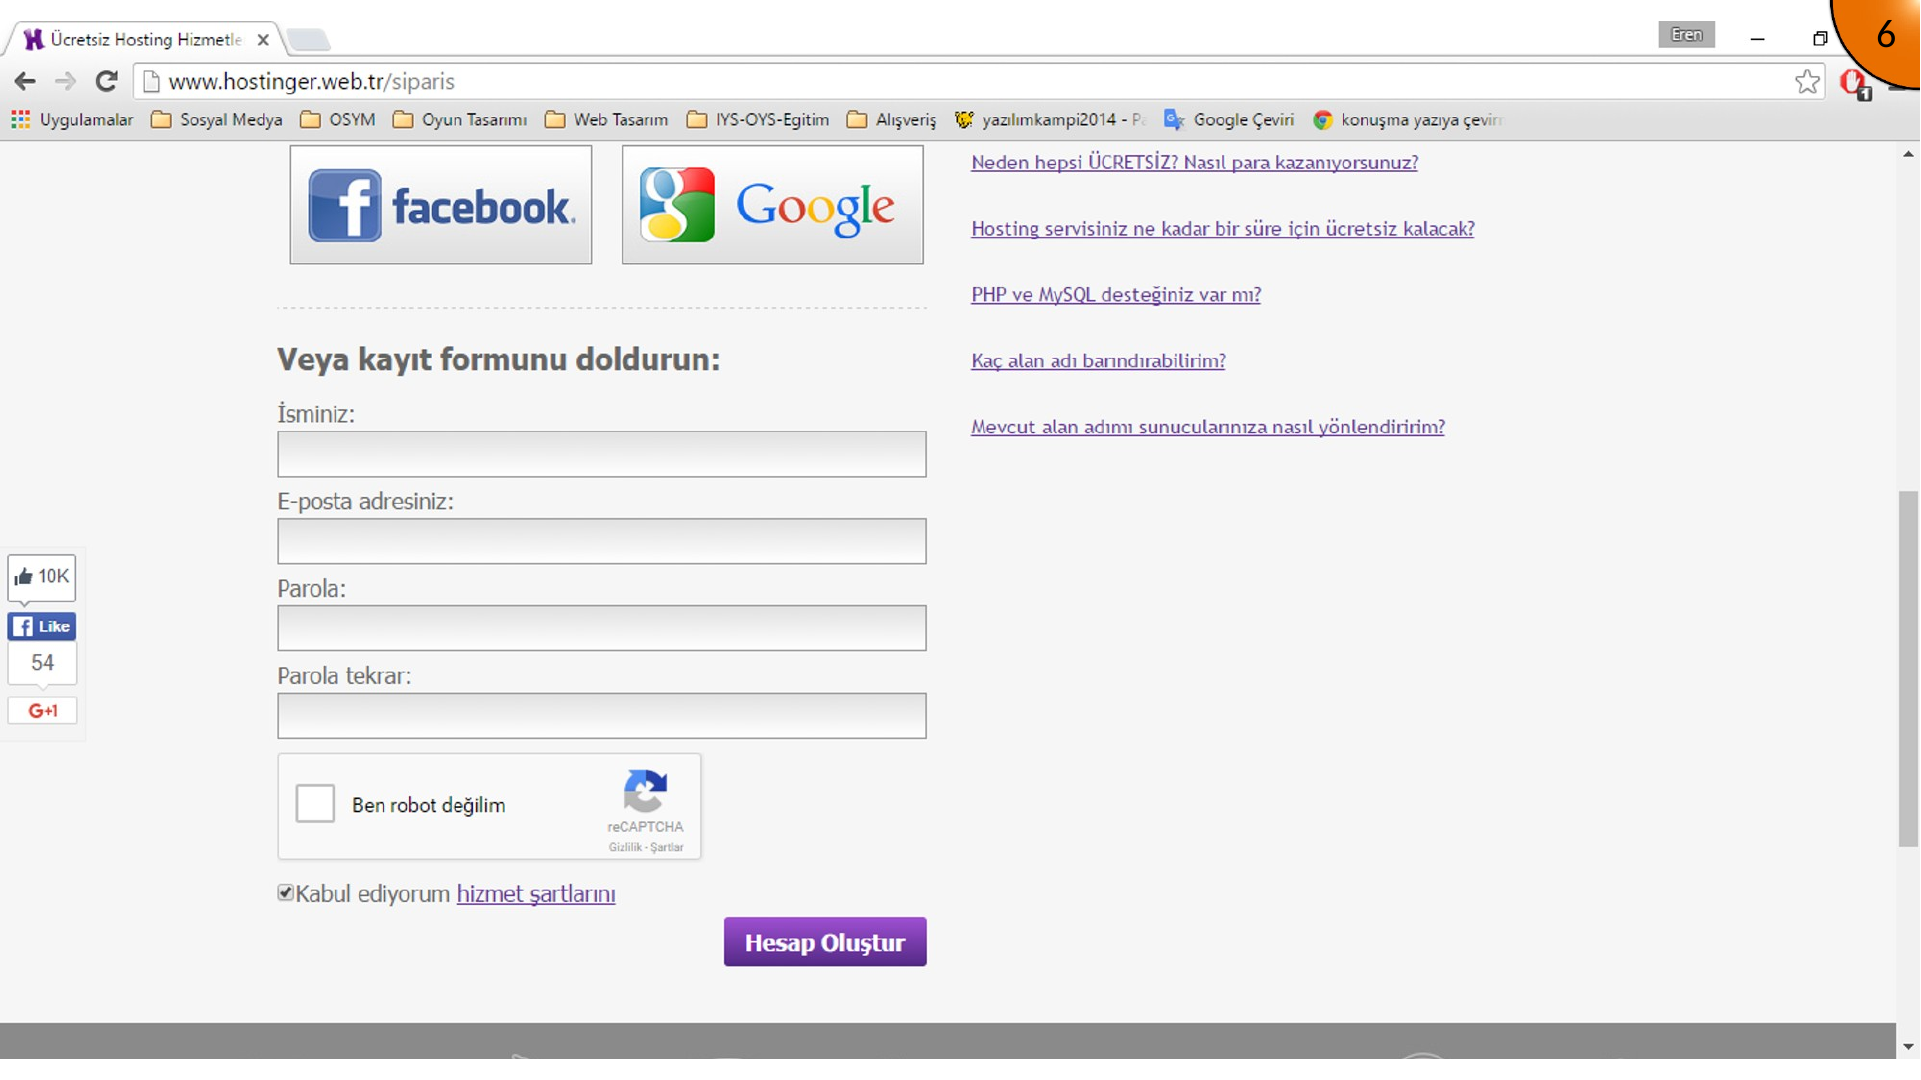Open Neden hepsi ÜCRETSİZ FAQ link
1921x1080 pixels.
(1195, 162)
